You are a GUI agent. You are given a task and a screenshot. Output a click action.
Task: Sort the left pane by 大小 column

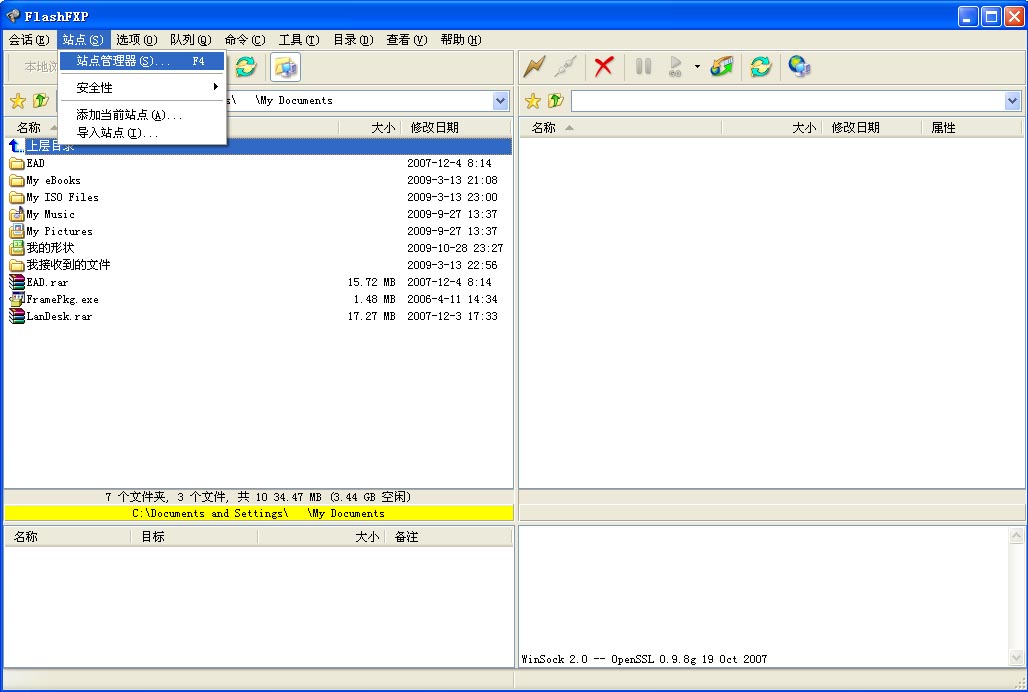[370, 127]
